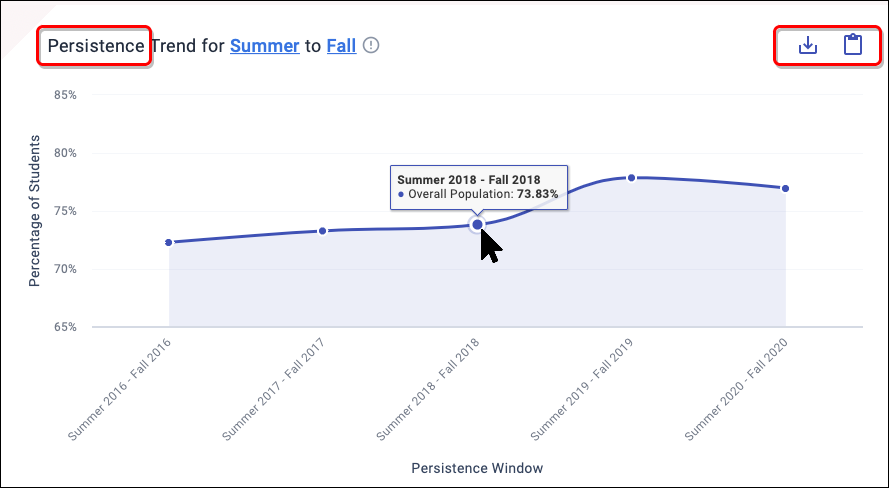The height and width of the screenshot is (488, 889).
Task: Select the Summer 2020 - Fall 2020 data point
Action: (x=786, y=188)
